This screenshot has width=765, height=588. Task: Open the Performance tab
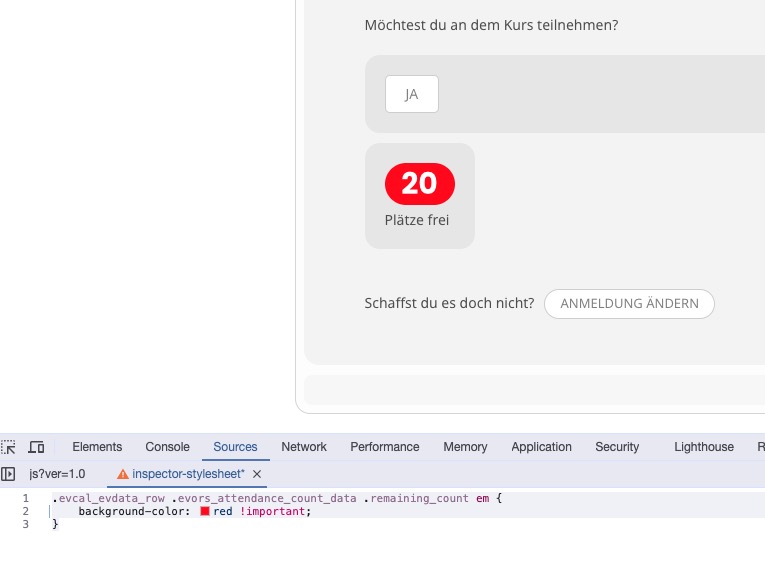385,447
